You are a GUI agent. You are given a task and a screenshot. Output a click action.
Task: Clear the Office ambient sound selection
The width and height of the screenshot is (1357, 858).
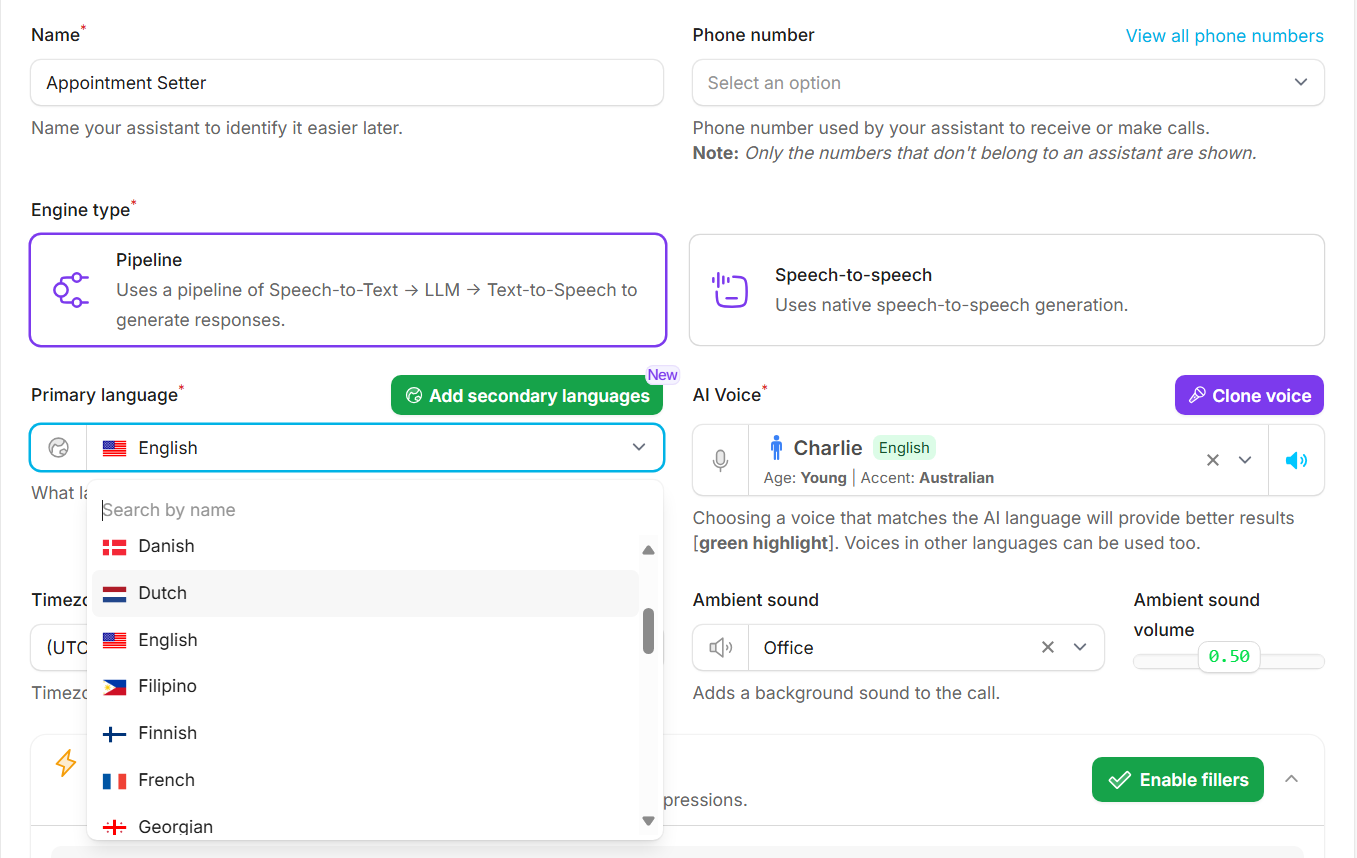tap(1047, 648)
